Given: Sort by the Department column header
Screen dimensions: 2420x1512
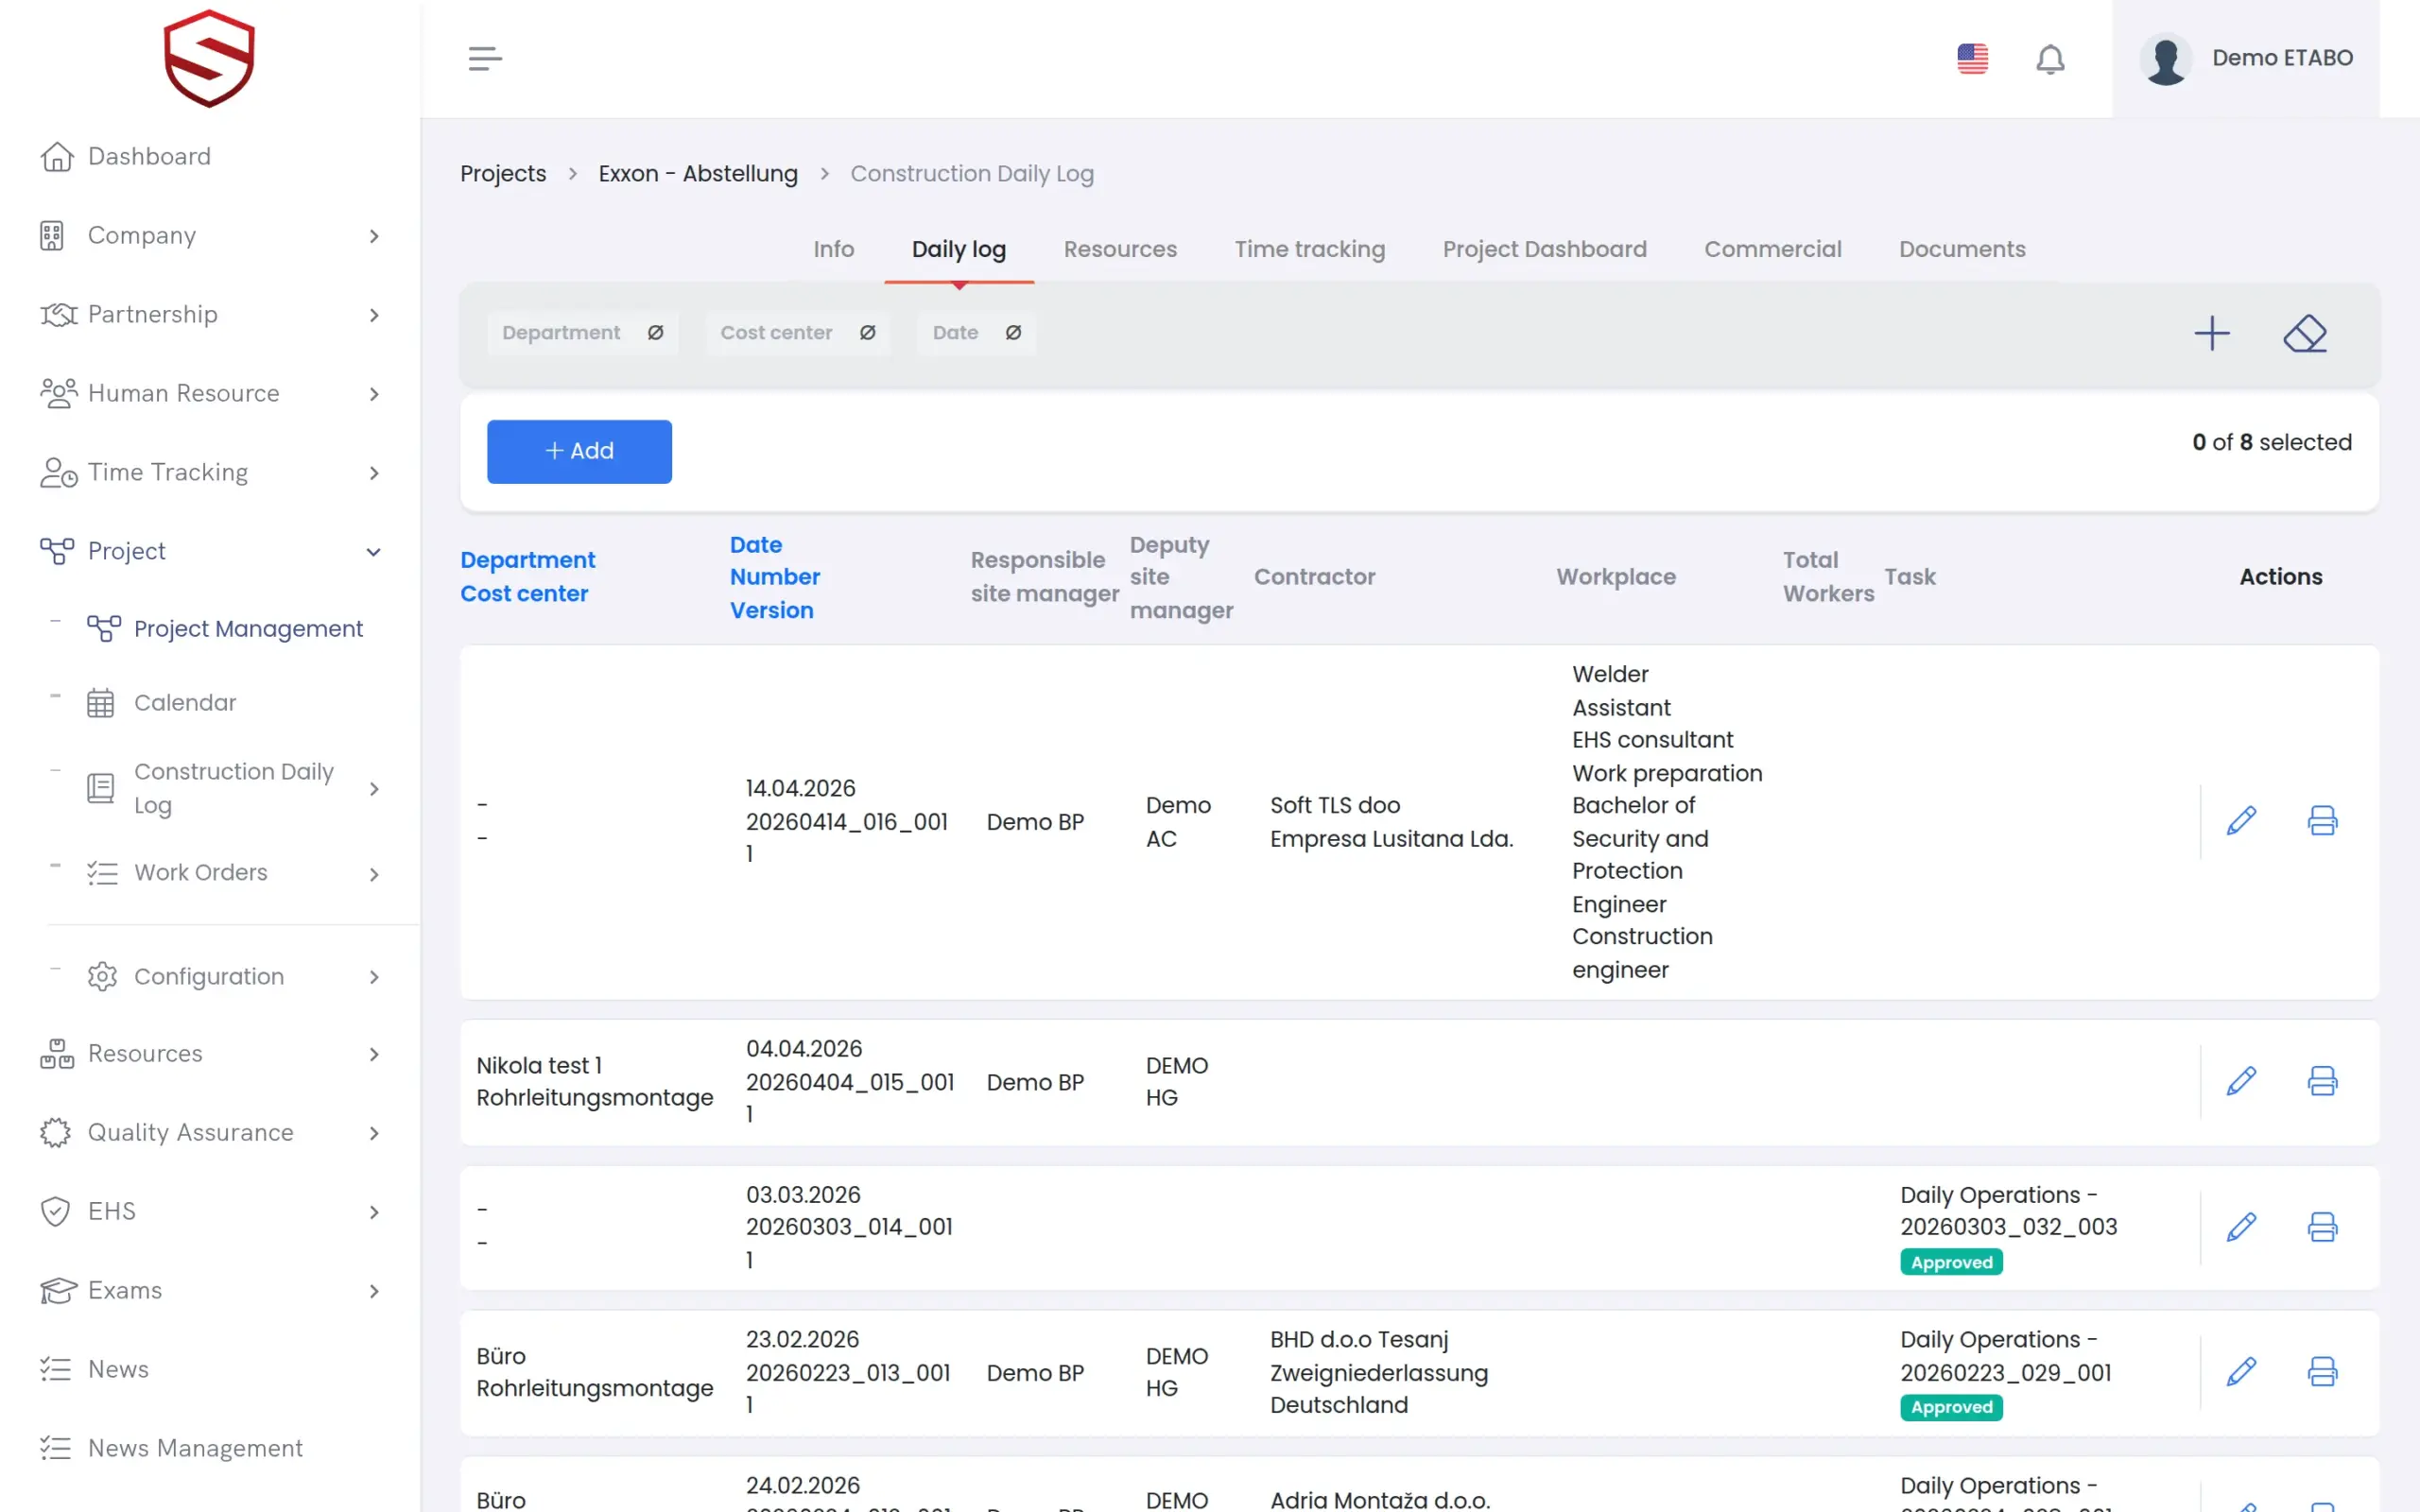Looking at the screenshot, I should [x=527, y=560].
